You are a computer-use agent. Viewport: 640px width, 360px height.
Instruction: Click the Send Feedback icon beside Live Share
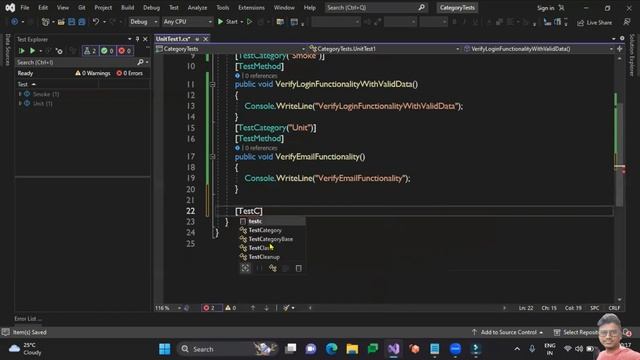pyautogui.click(x=627, y=22)
